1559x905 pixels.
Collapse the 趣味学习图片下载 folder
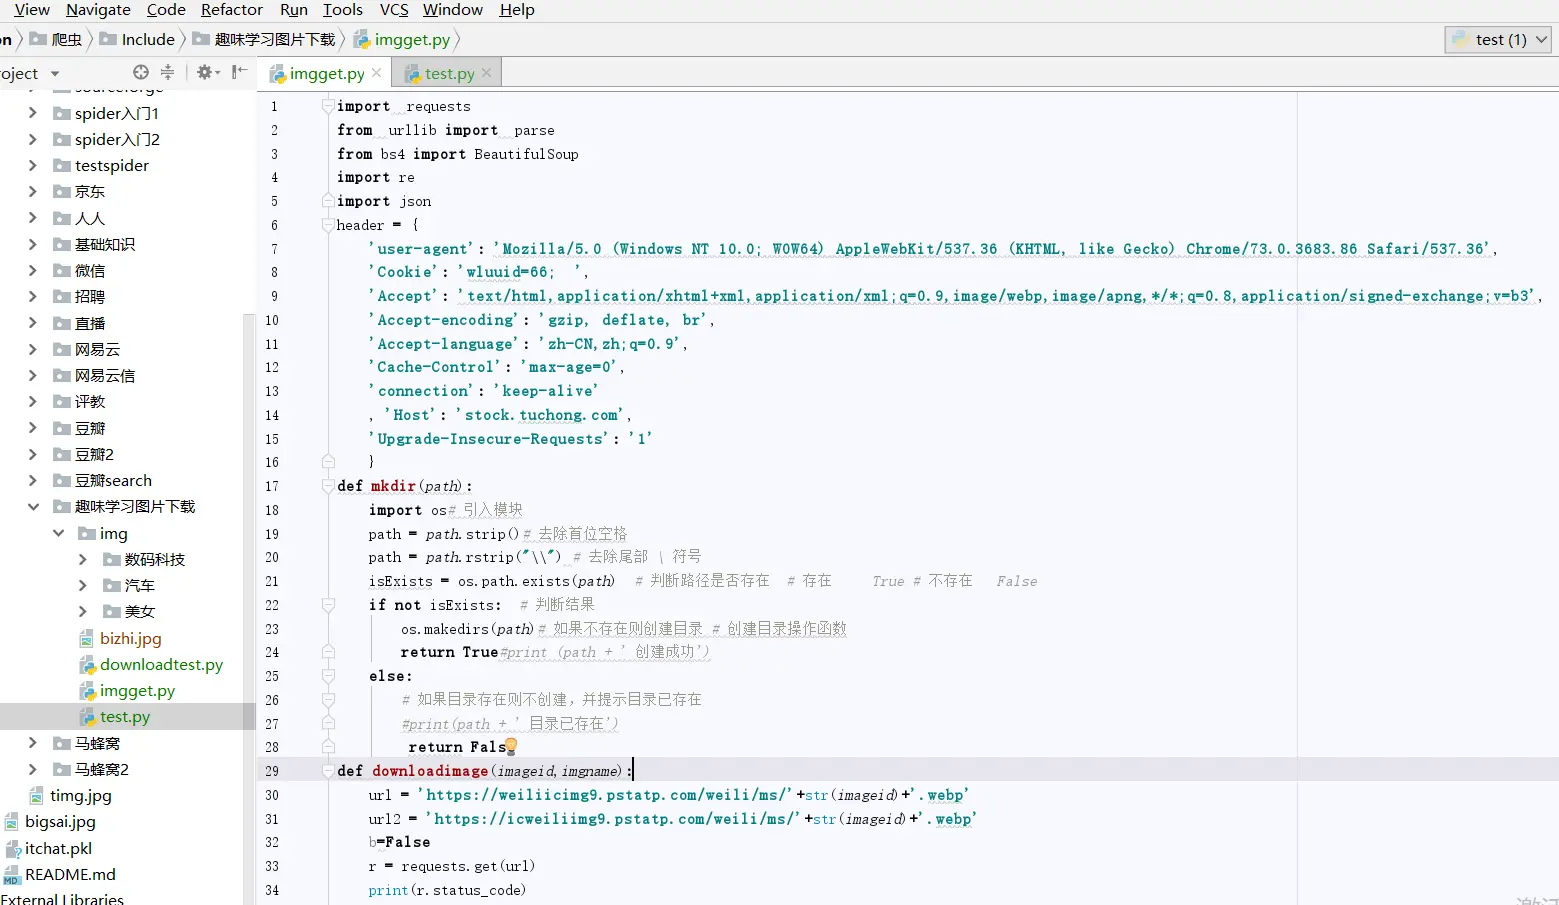click(33, 506)
